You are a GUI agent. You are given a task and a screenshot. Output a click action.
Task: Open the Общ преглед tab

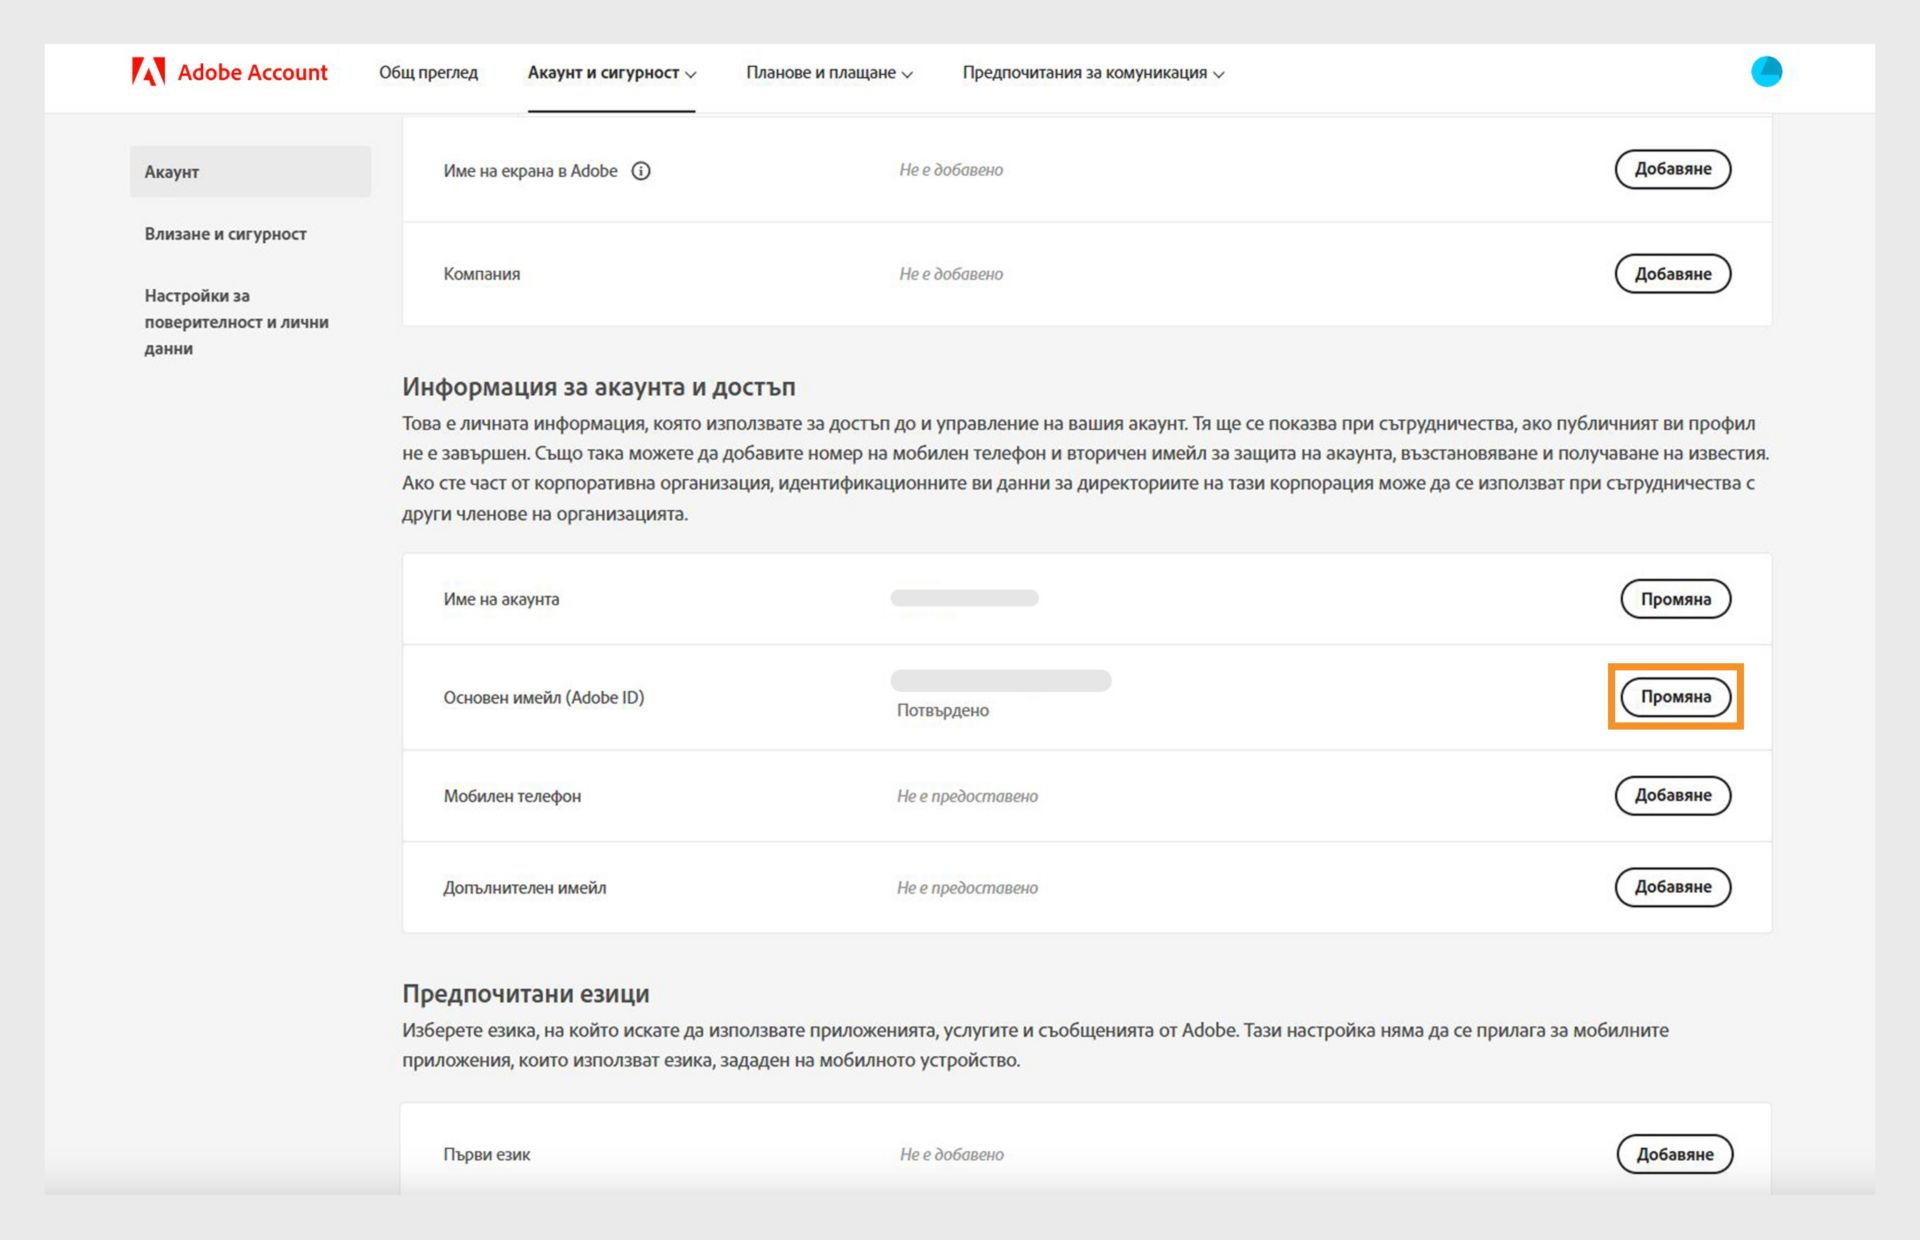coord(428,72)
